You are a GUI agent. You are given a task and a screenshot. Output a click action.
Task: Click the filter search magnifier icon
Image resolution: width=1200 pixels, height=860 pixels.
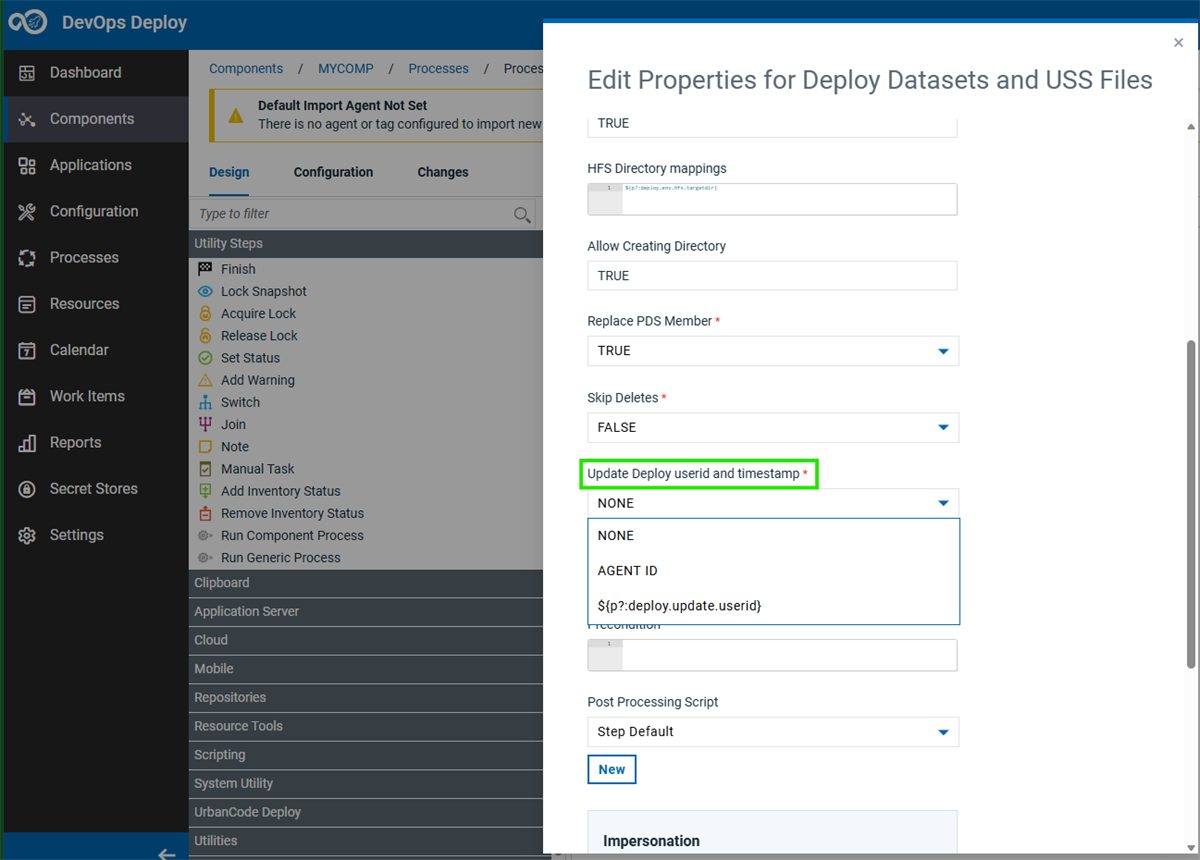(x=522, y=214)
